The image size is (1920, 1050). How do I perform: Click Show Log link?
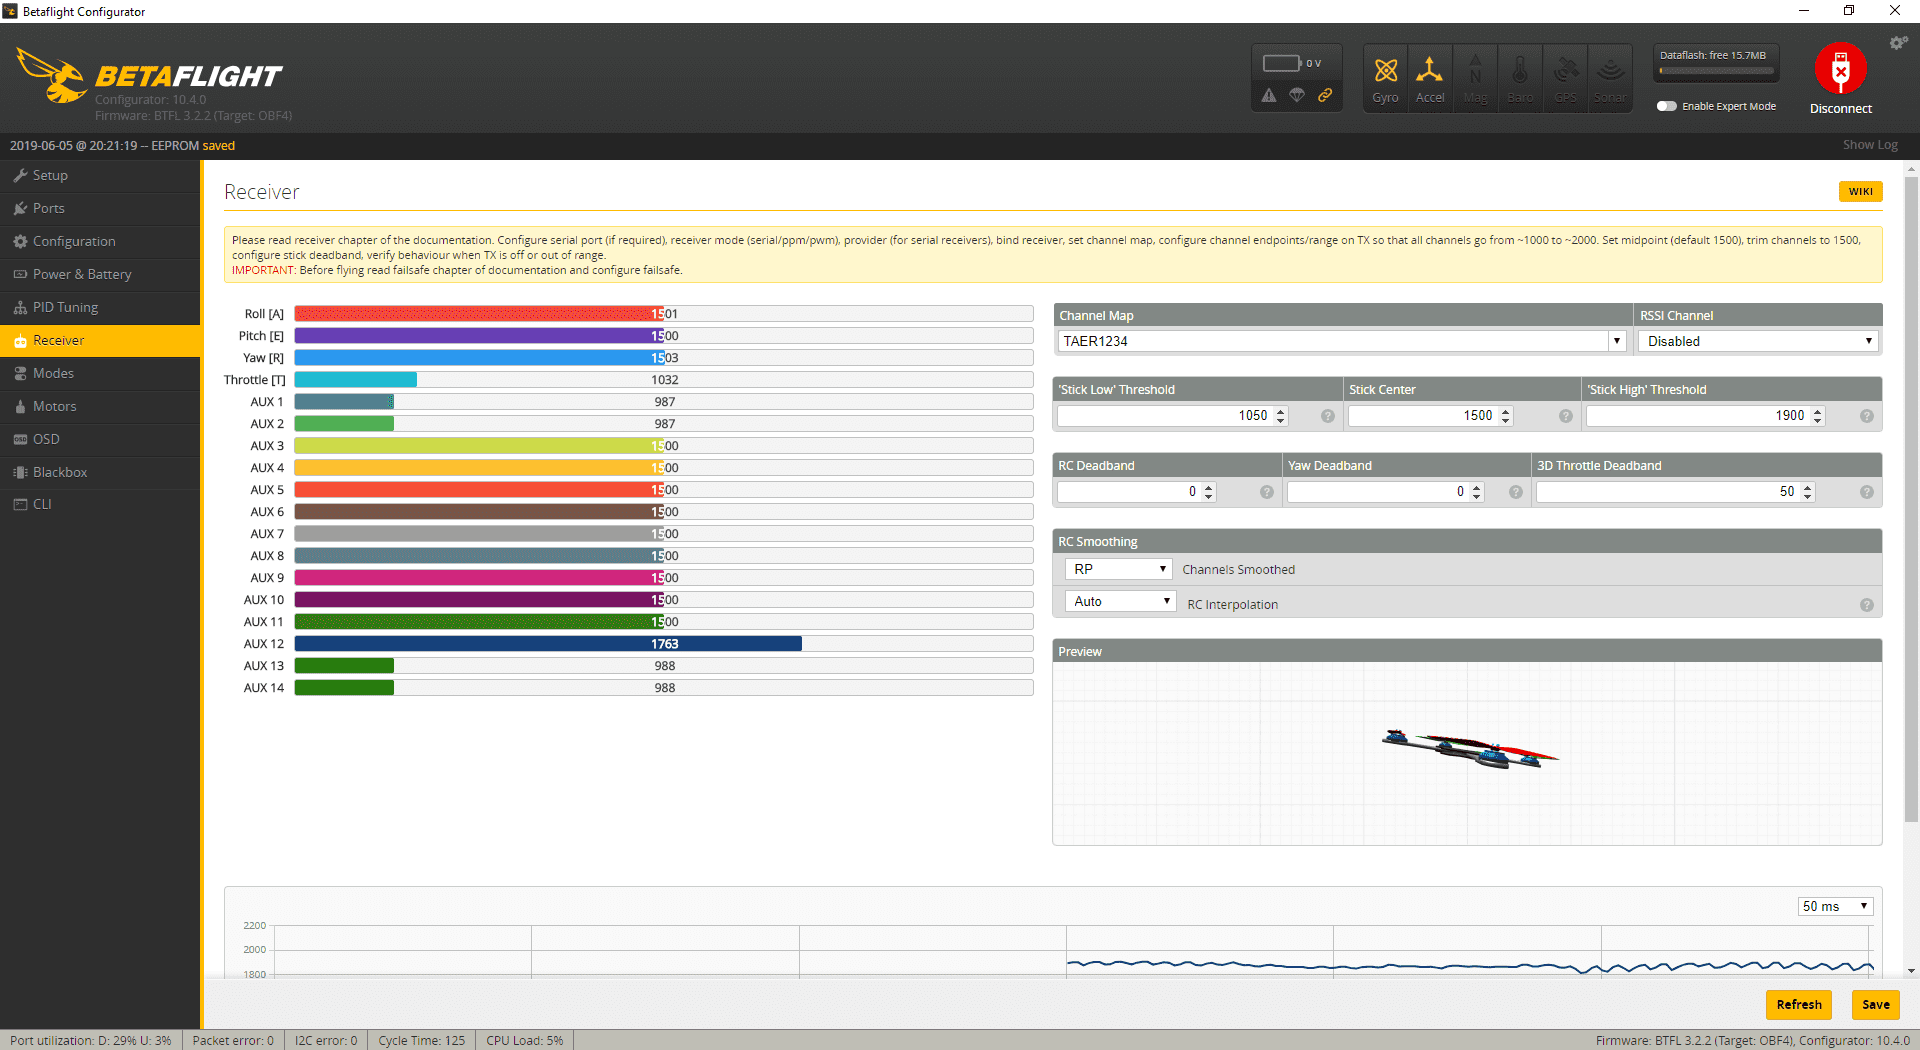(x=1870, y=145)
